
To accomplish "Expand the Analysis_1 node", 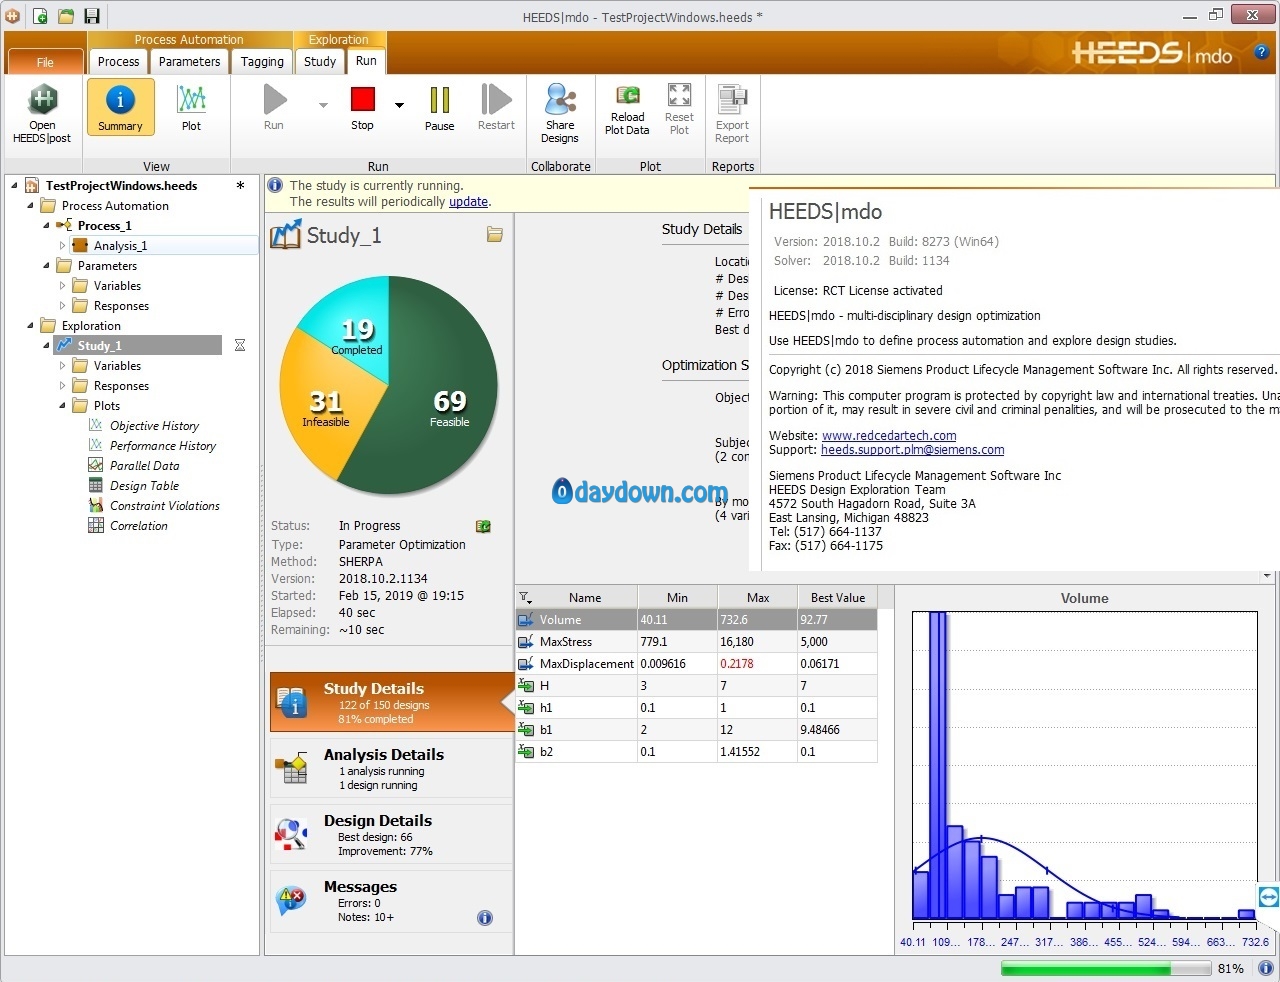I will click(62, 245).
